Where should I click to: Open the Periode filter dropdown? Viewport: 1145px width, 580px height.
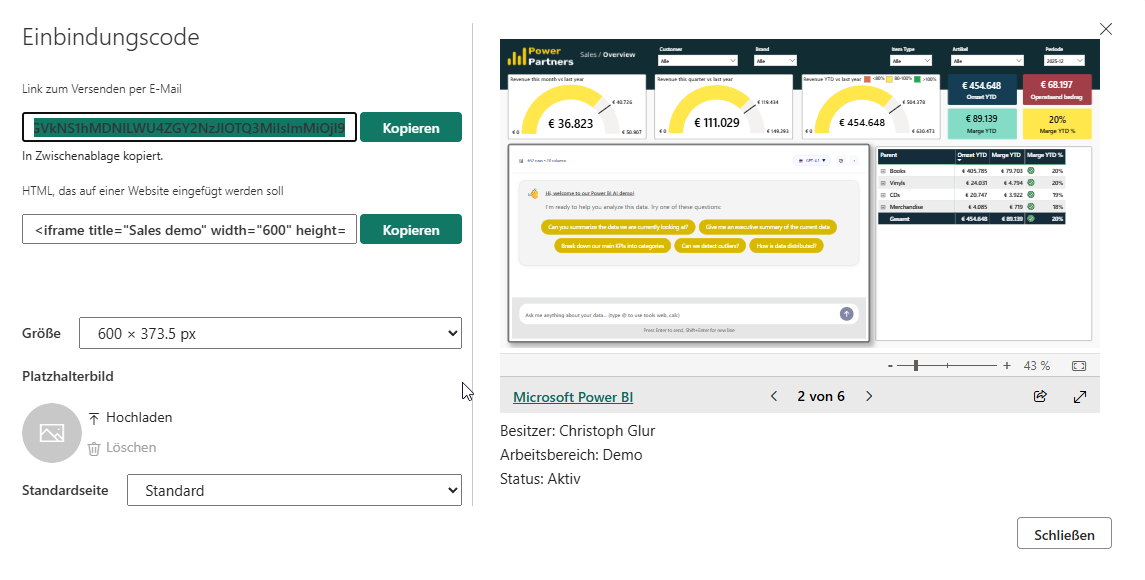tap(1064, 61)
